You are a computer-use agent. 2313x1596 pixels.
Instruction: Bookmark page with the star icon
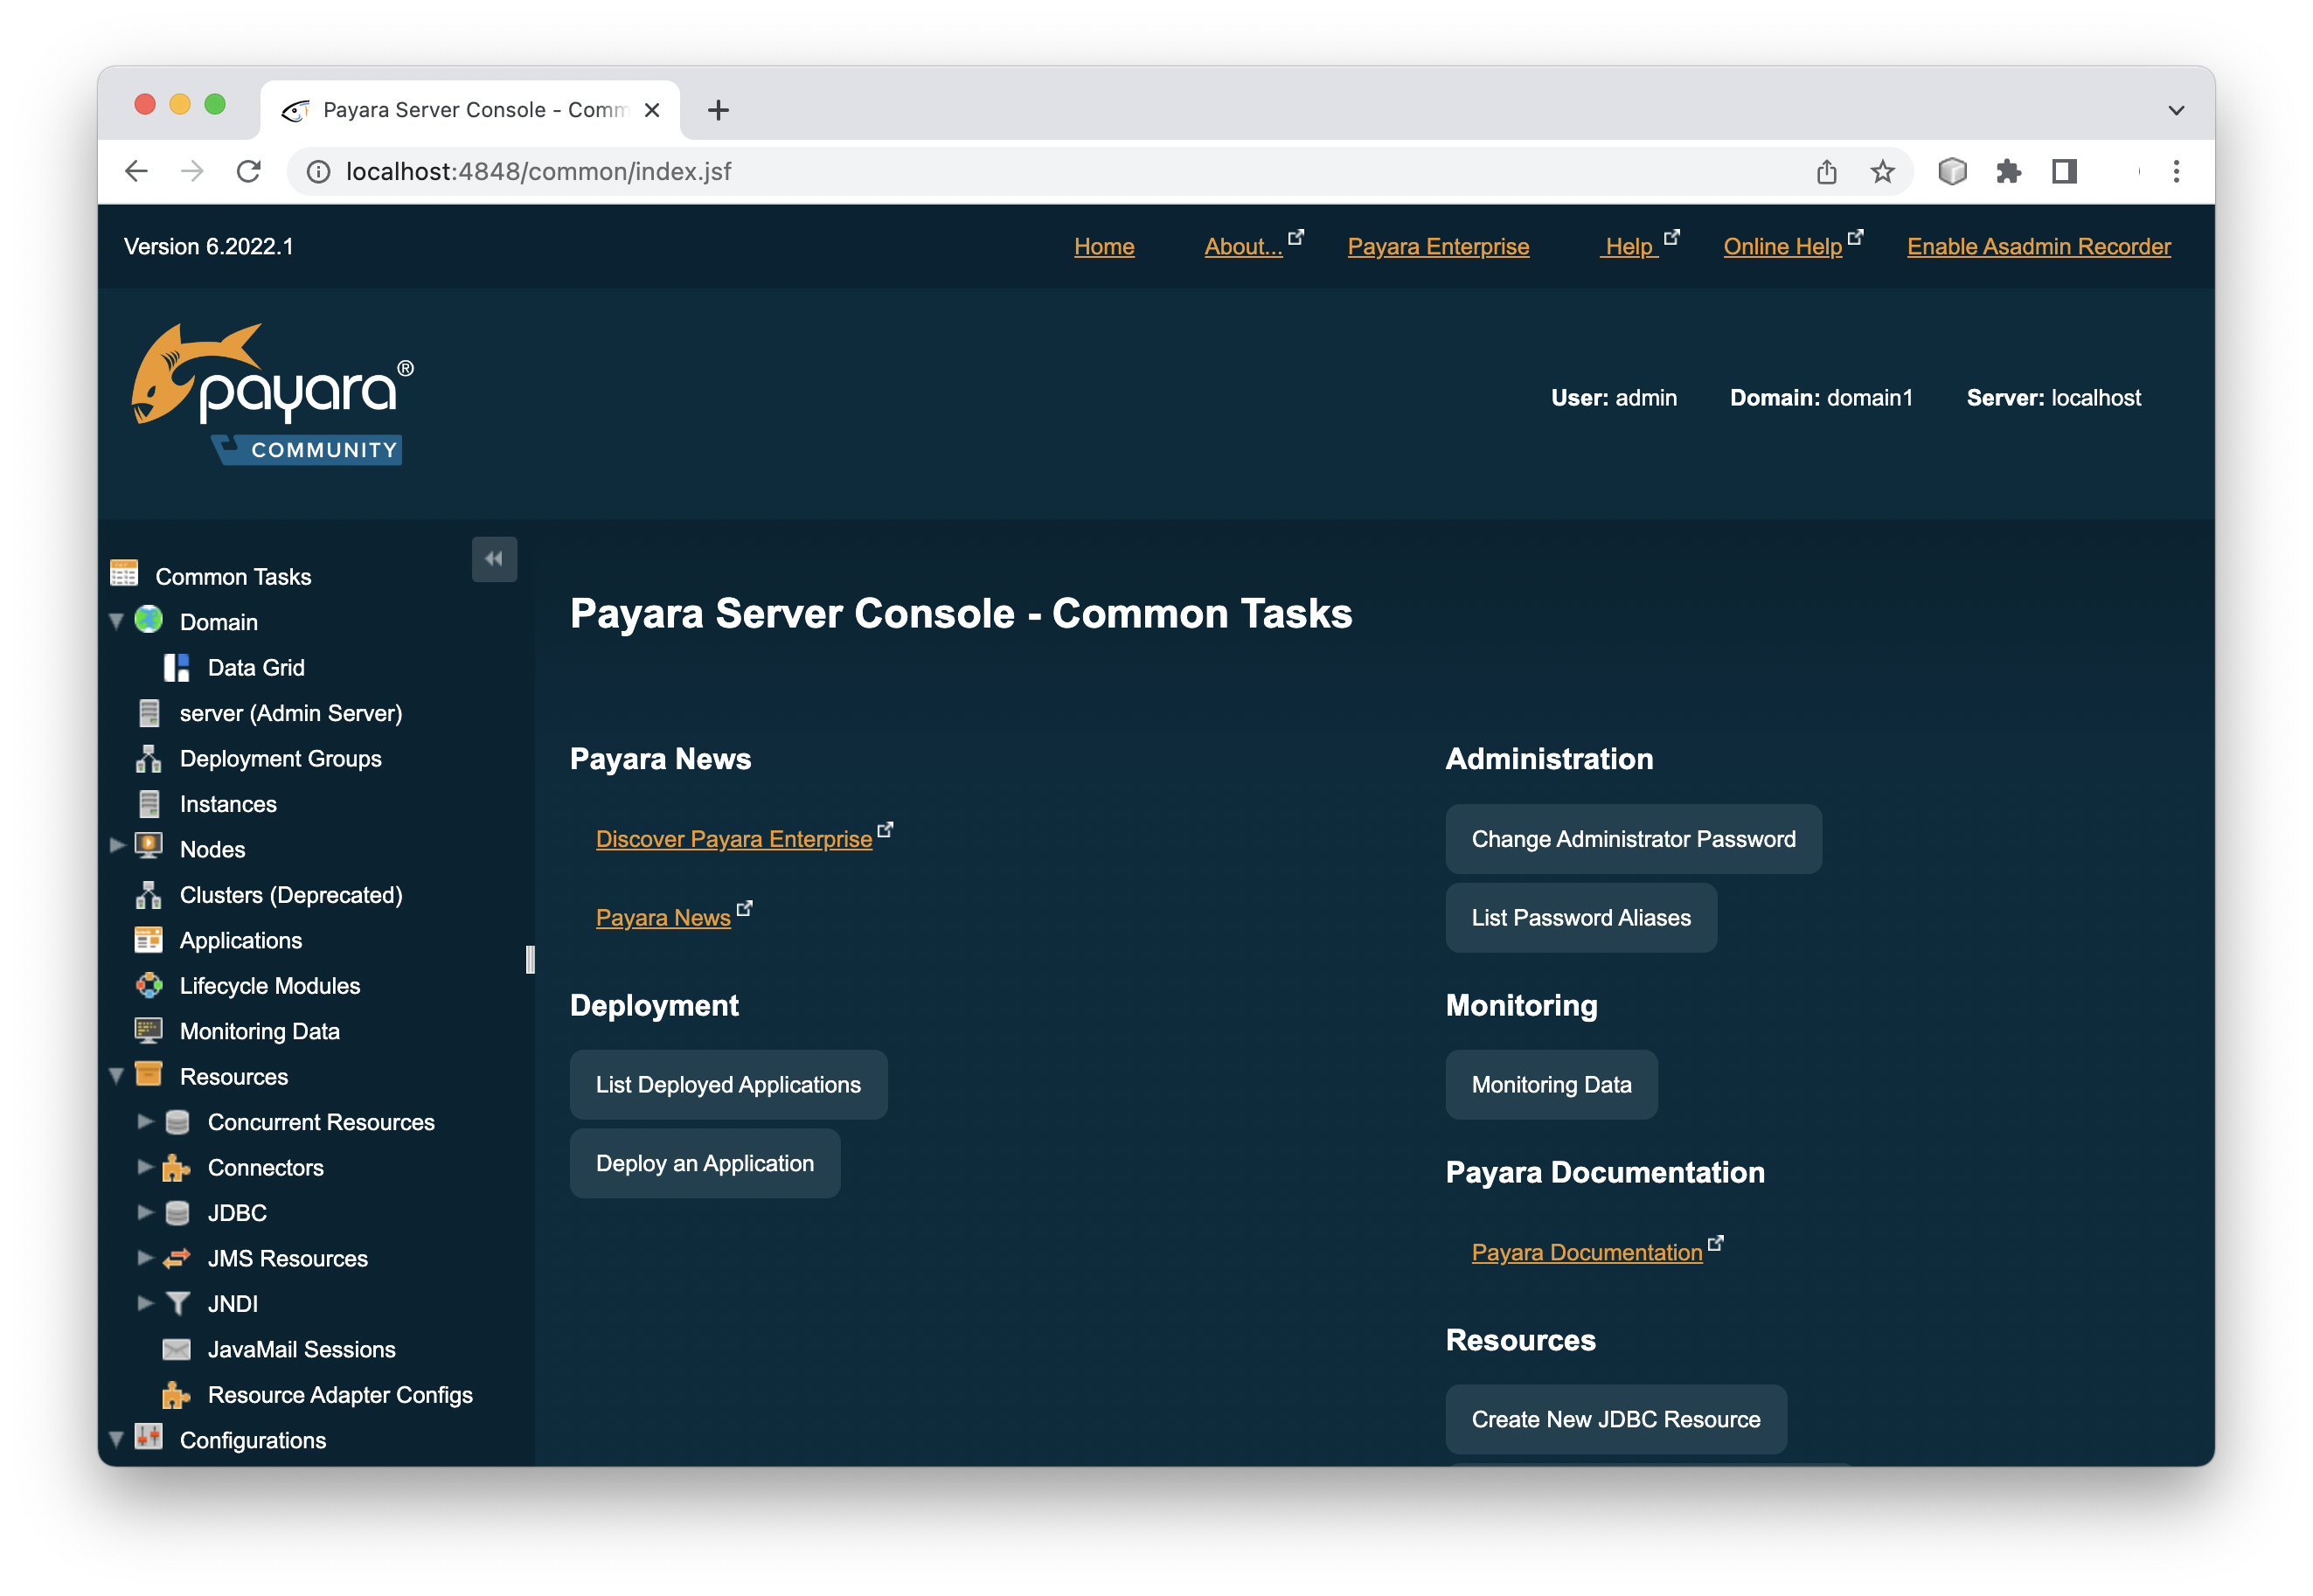1882,172
